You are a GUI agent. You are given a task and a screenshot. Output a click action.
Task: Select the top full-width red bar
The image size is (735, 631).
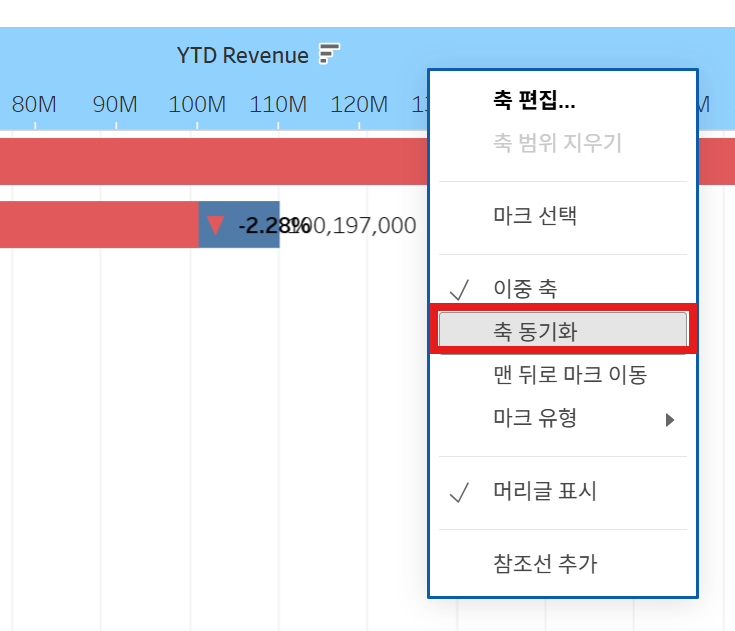pyautogui.click(x=200, y=162)
